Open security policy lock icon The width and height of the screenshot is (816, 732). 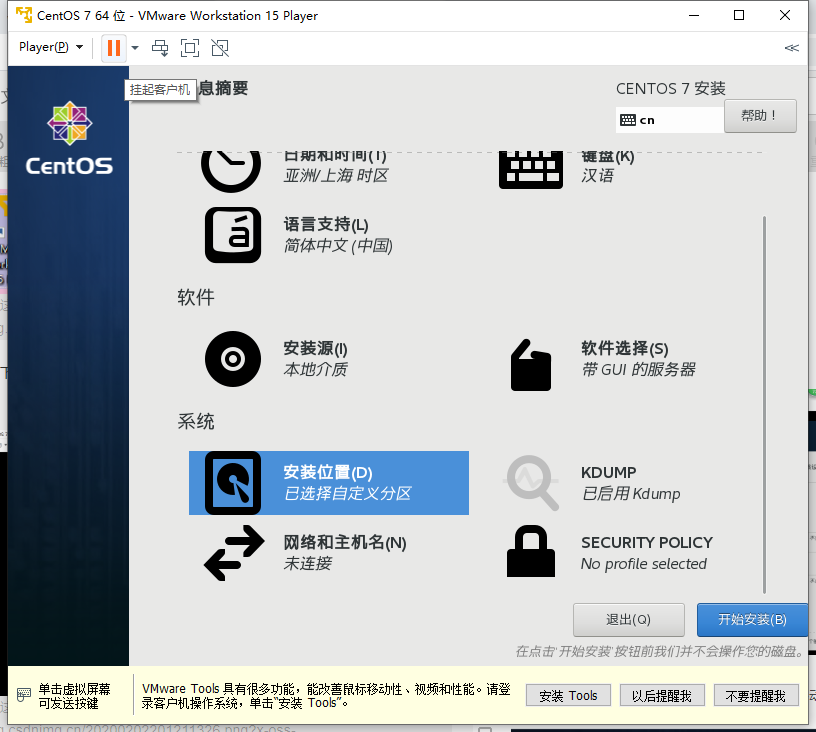coord(531,551)
